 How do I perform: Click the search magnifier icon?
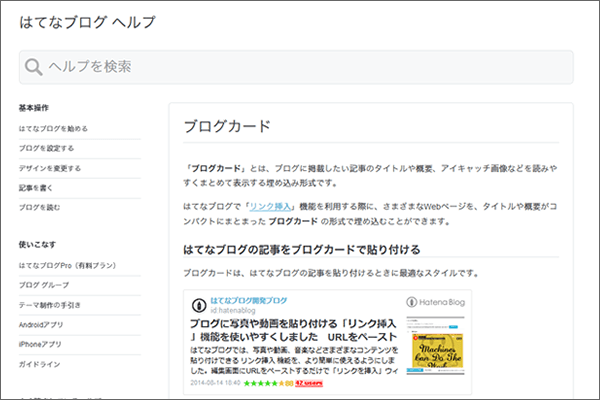(34, 67)
